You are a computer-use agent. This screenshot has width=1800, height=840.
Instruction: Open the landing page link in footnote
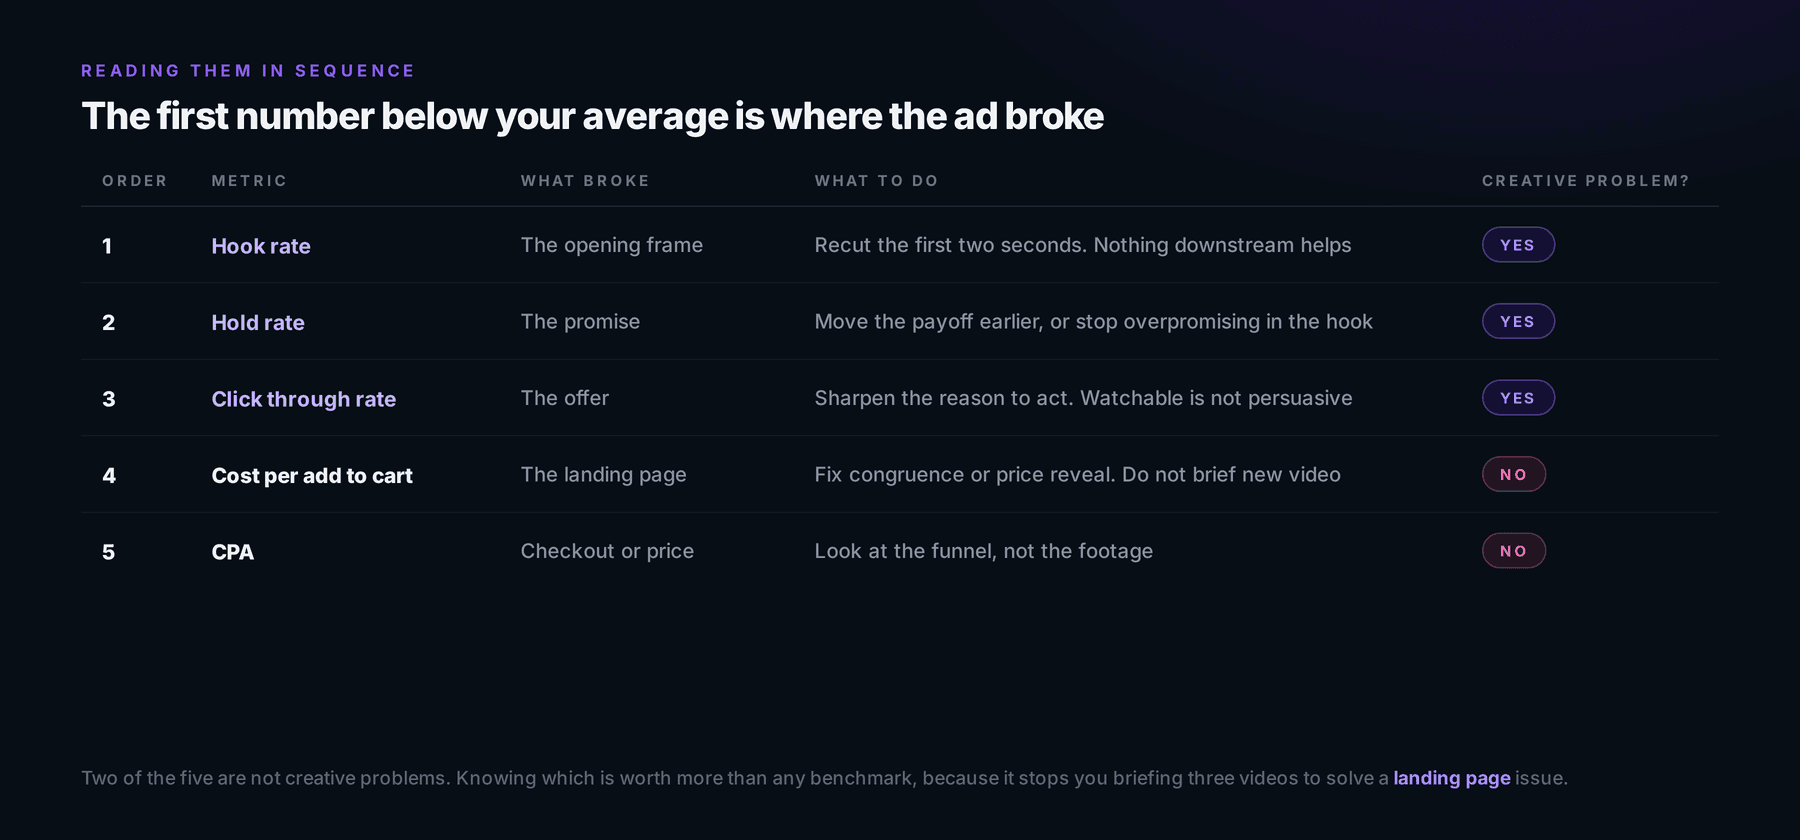click(1452, 778)
